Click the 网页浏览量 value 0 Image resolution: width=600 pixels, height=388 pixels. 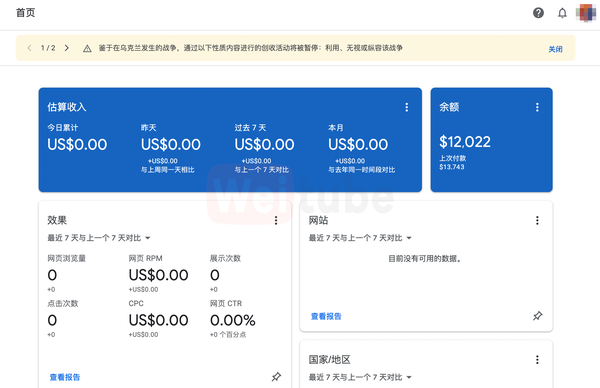pyautogui.click(x=52, y=275)
